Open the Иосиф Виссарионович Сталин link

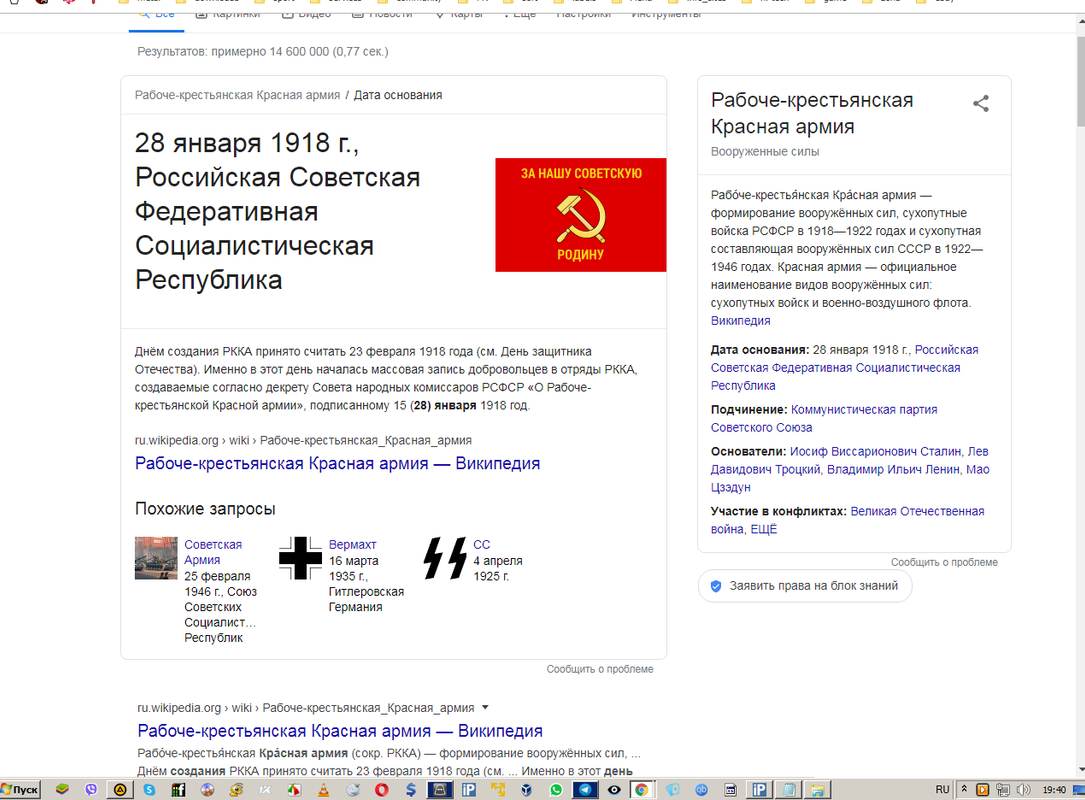pyautogui.click(x=875, y=451)
